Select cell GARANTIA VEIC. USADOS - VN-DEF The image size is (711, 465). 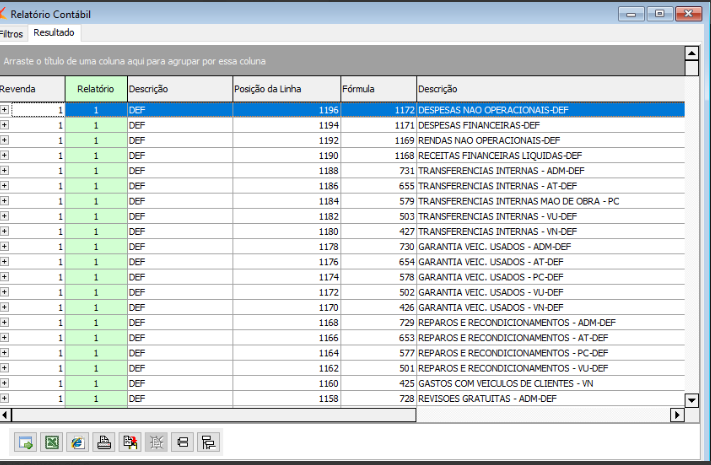pyautogui.click(x=550, y=308)
